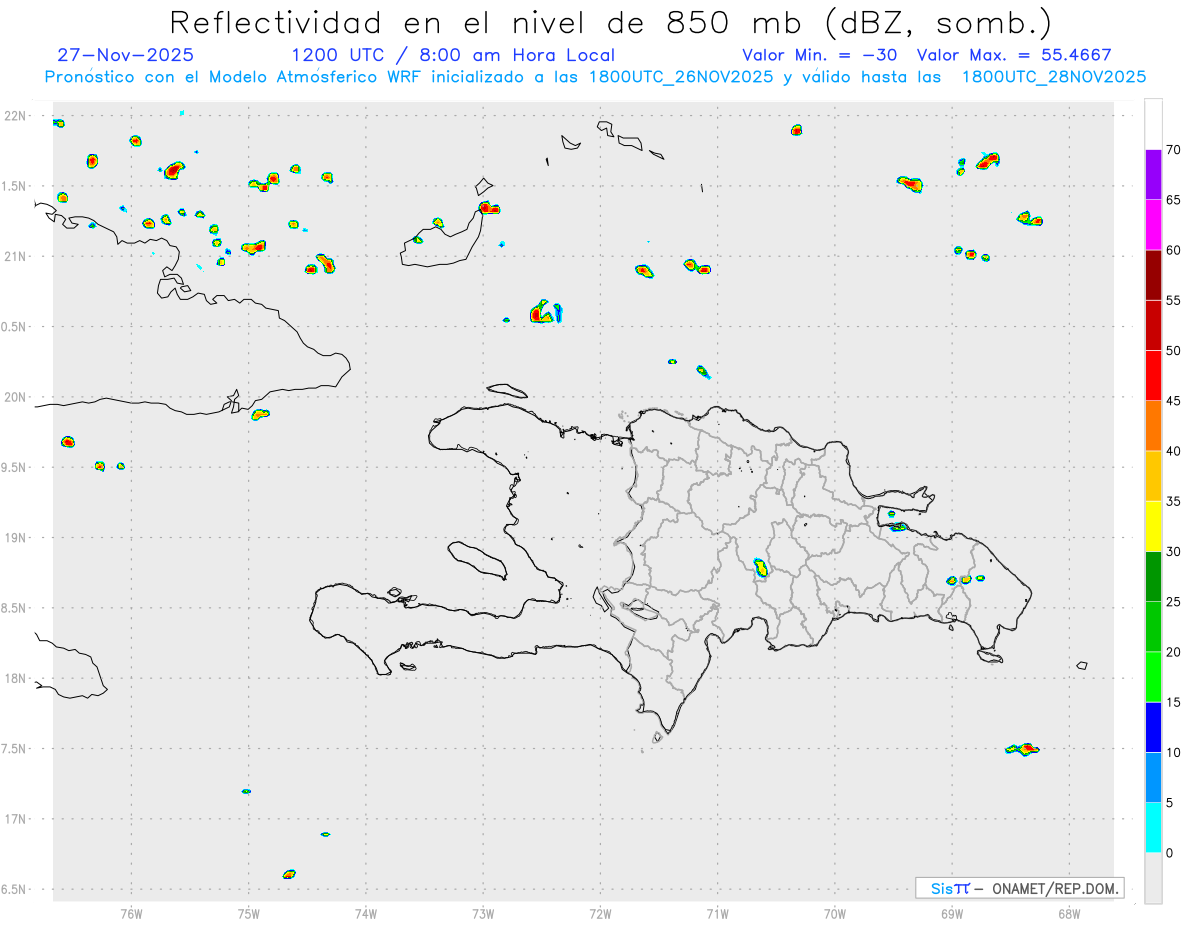Click the dark green 25–30 dBZ swatch
The image size is (1200, 927).
(x=1153, y=576)
